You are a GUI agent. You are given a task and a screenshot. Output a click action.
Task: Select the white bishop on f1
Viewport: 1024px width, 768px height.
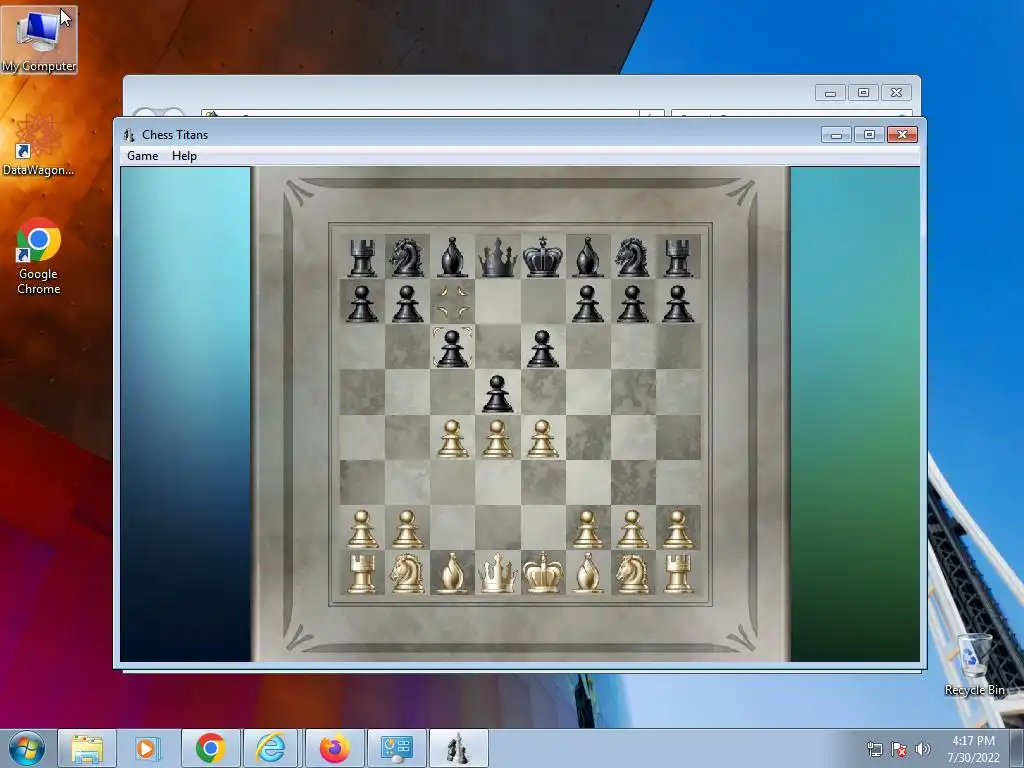pyautogui.click(x=587, y=573)
